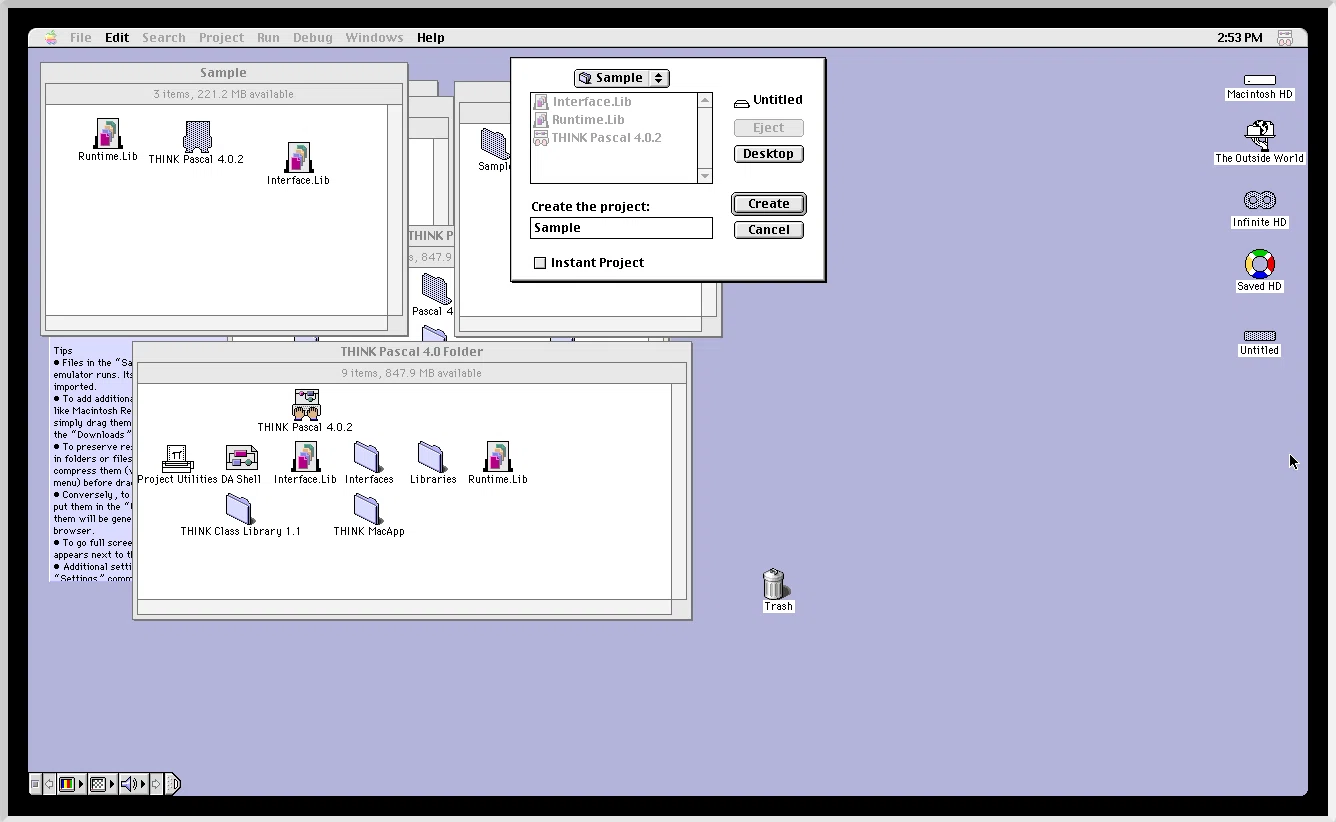
Task: Open the Search menu
Action: point(164,38)
